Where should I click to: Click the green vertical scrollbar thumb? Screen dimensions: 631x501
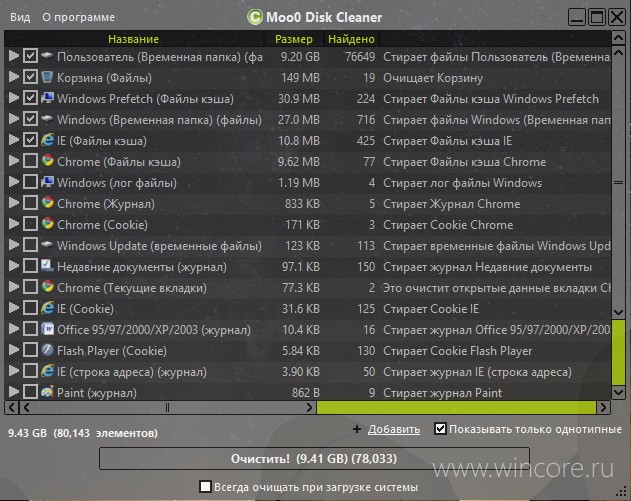(618, 352)
